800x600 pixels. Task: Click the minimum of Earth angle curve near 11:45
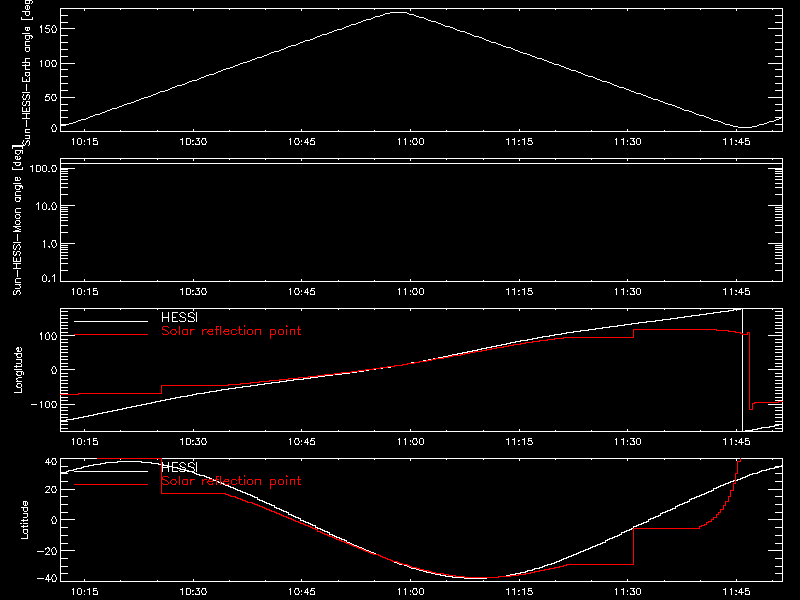[x=745, y=127]
